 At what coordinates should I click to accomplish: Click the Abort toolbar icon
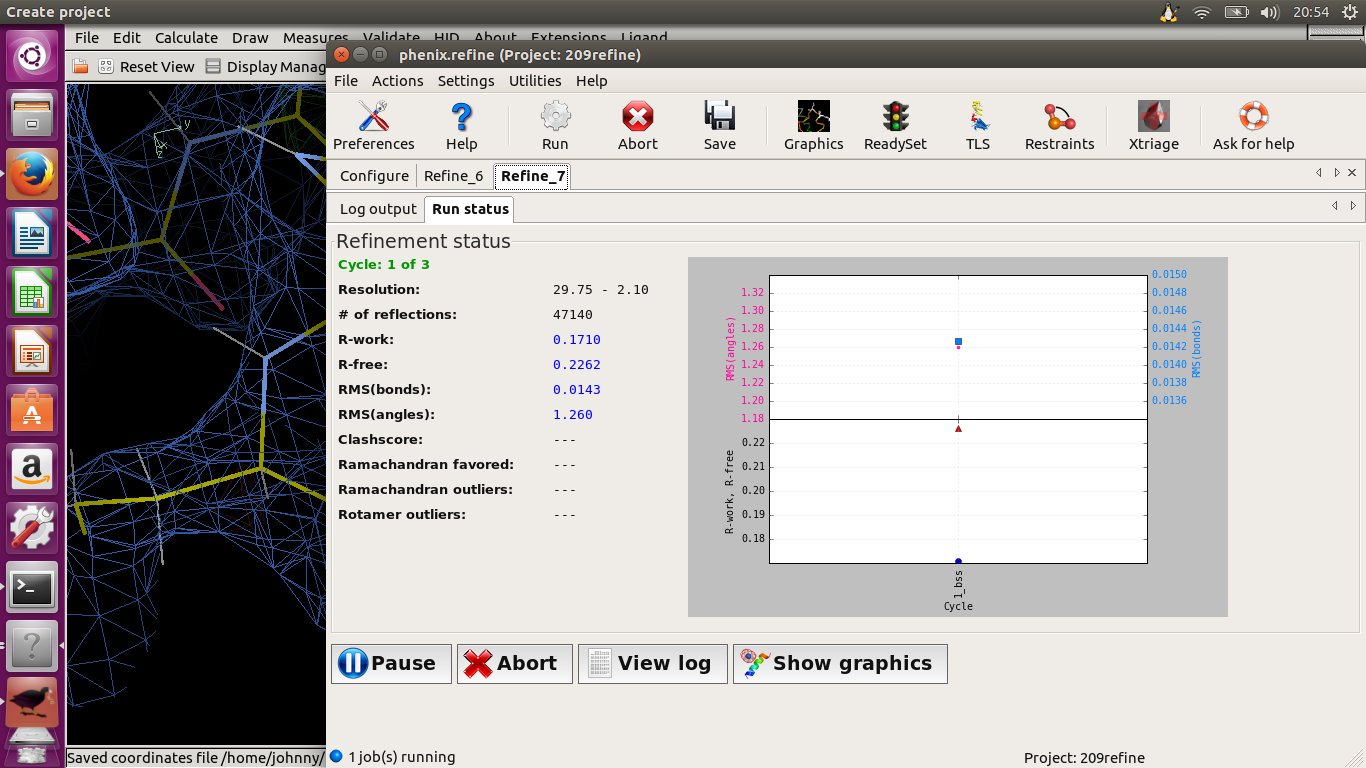tap(637, 125)
